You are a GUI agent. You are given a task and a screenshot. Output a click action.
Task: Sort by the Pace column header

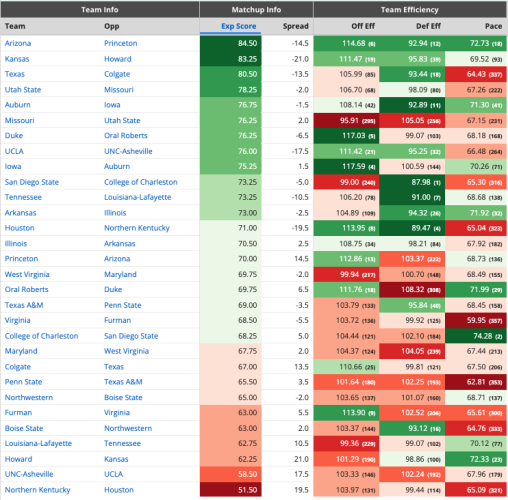click(x=493, y=26)
